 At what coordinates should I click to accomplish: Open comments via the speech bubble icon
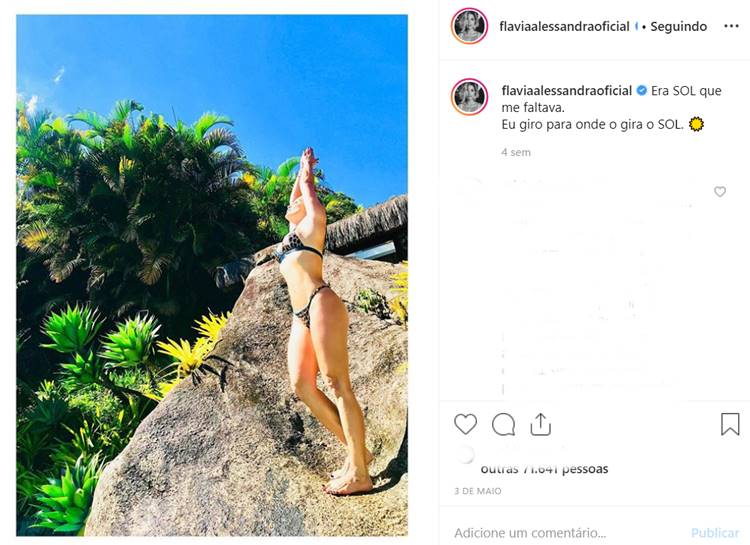point(503,424)
